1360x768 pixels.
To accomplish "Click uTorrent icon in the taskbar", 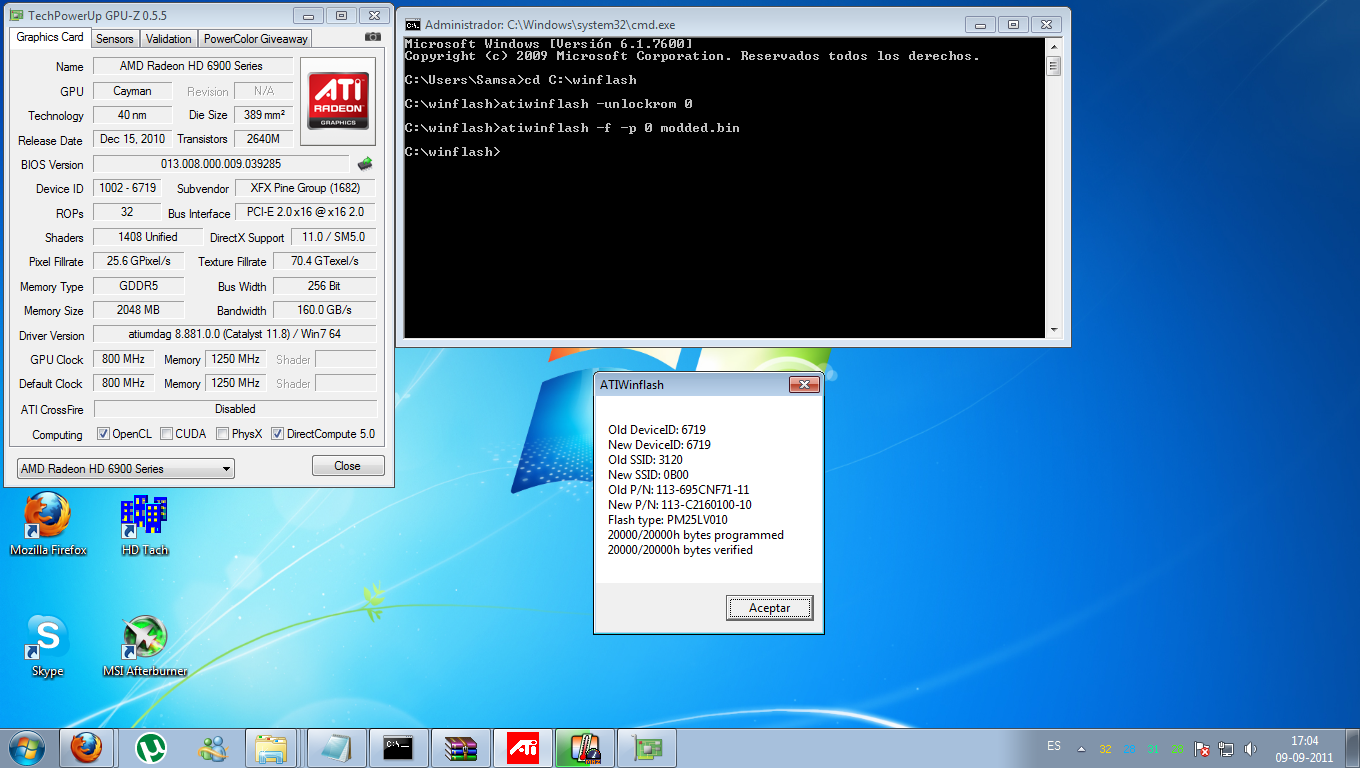I will [x=150, y=747].
